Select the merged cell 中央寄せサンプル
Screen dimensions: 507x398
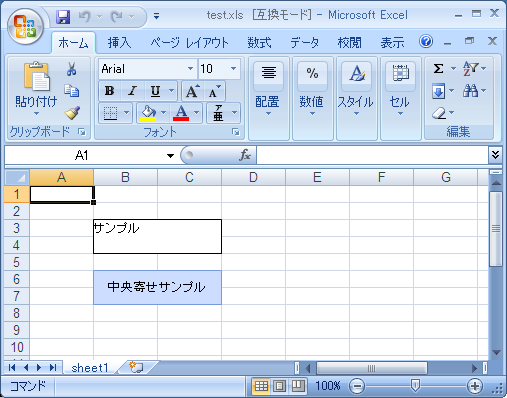click(157, 287)
